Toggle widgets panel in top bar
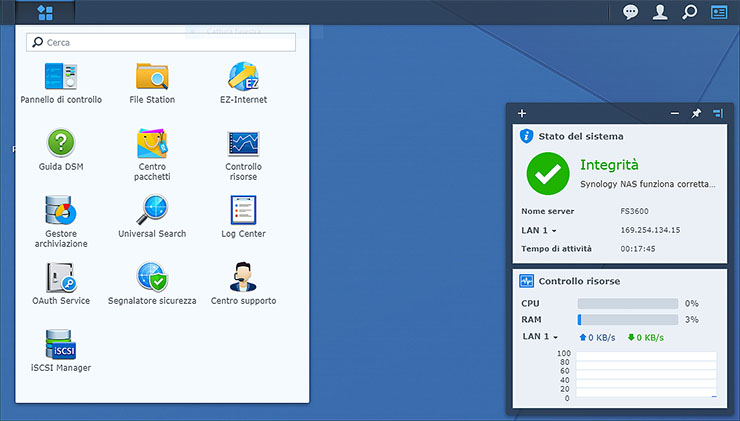Viewport: 740px width, 421px height. click(719, 12)
